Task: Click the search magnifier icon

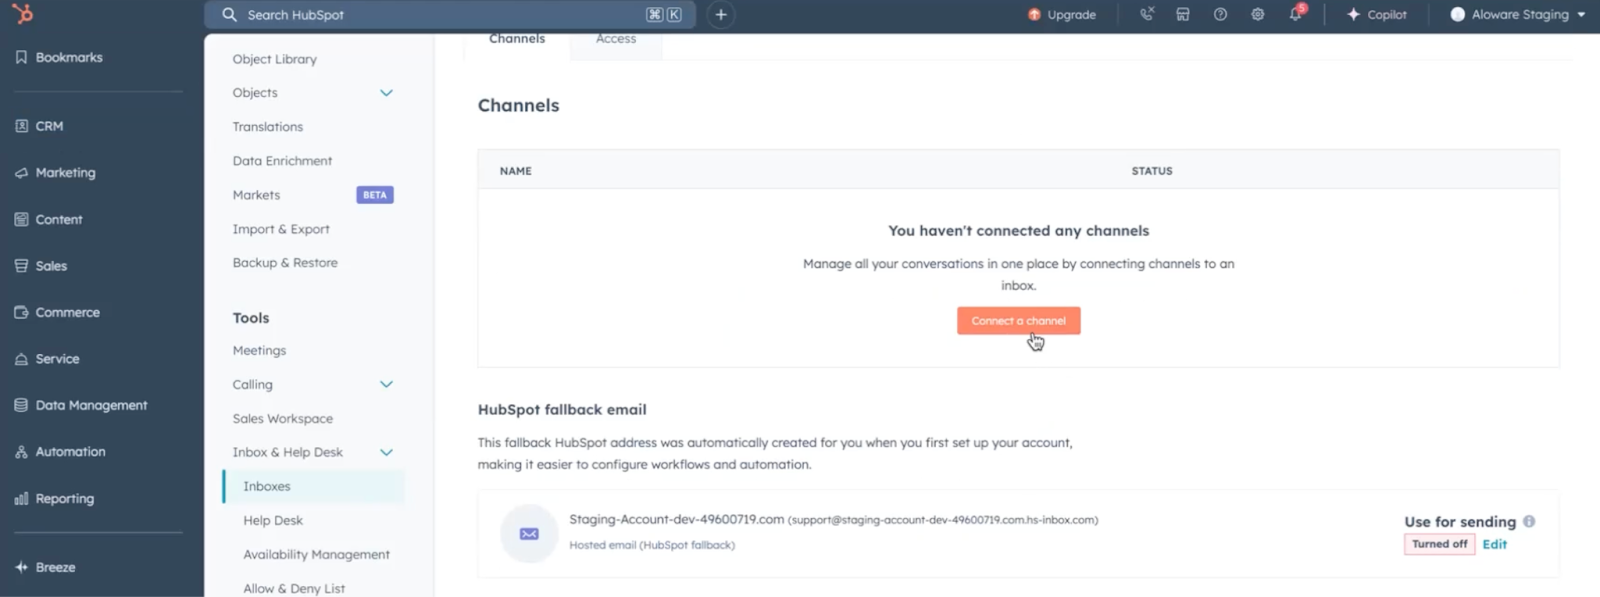Action: coord(229,15)
